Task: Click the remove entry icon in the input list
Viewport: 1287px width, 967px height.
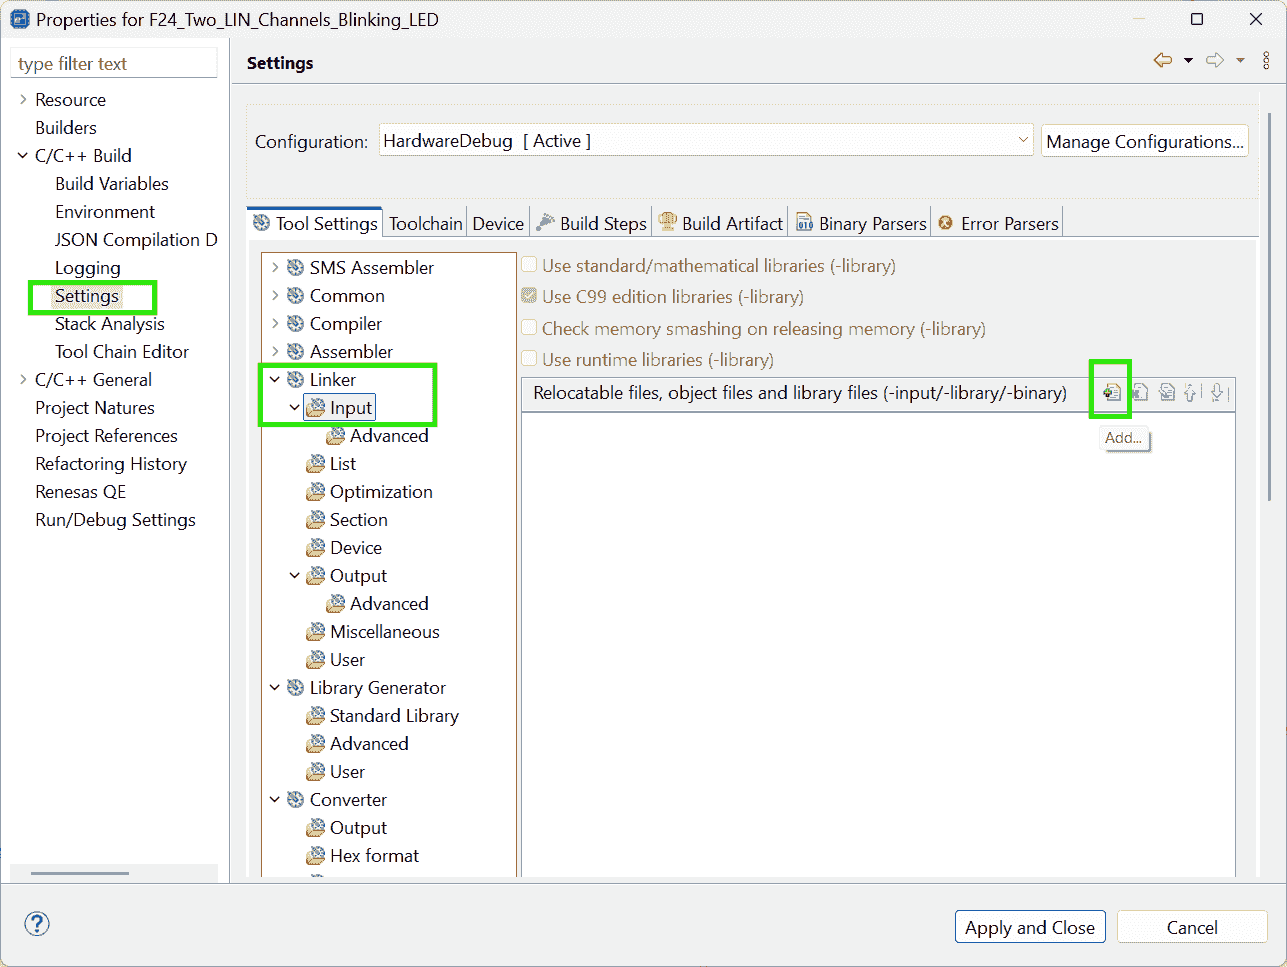Action: 1140,392
